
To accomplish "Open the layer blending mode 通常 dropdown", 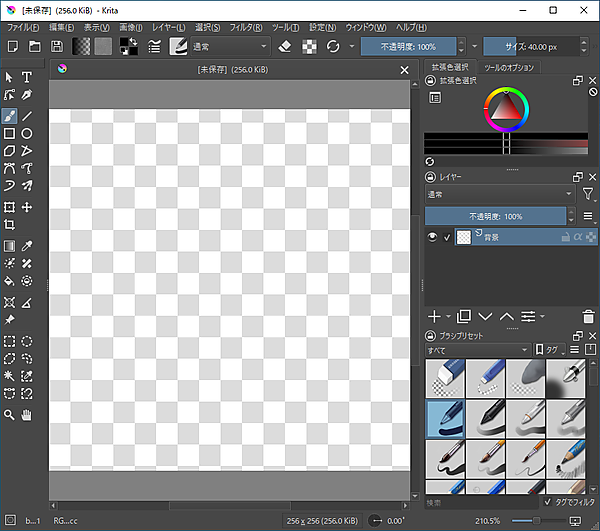I will pyautogui.click(x=500, y=194).
